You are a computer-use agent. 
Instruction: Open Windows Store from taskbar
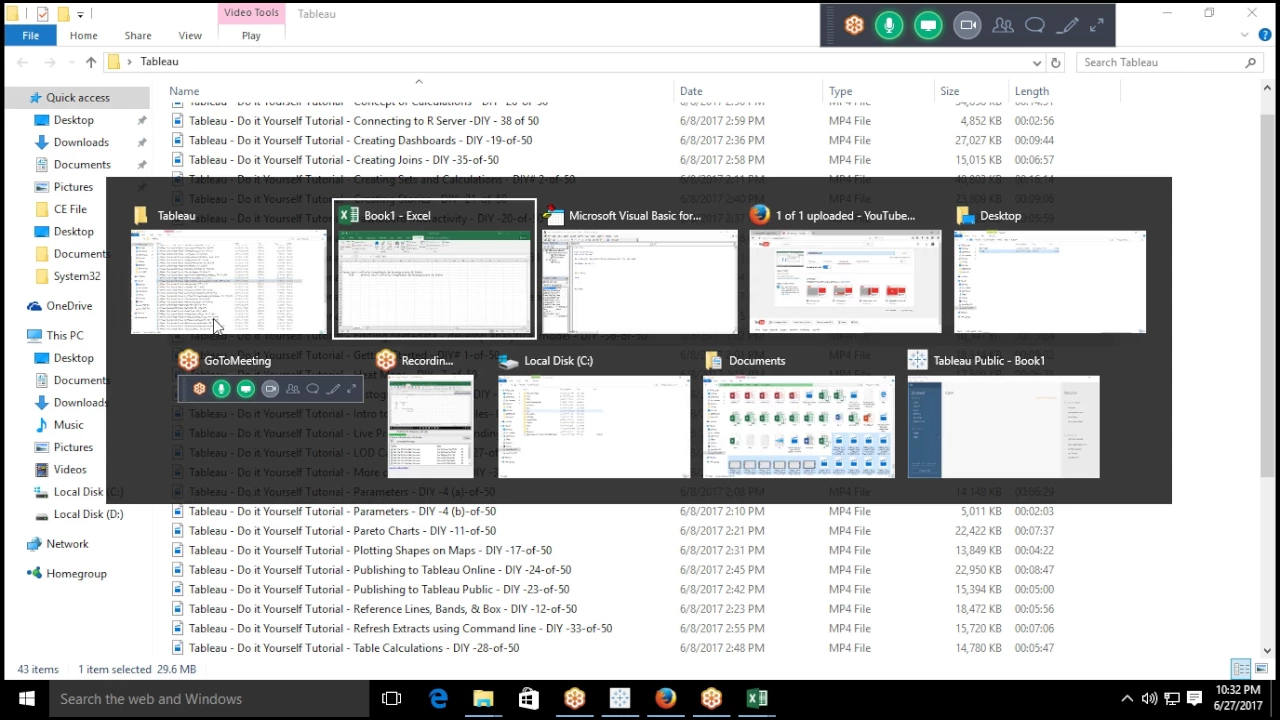pyautogui.click(x=529, y=699)
